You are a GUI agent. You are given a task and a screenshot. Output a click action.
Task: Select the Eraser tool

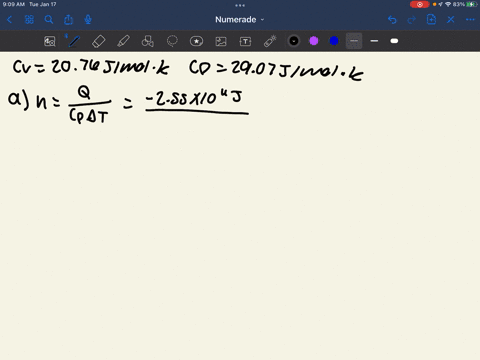(x=99, y=41)
